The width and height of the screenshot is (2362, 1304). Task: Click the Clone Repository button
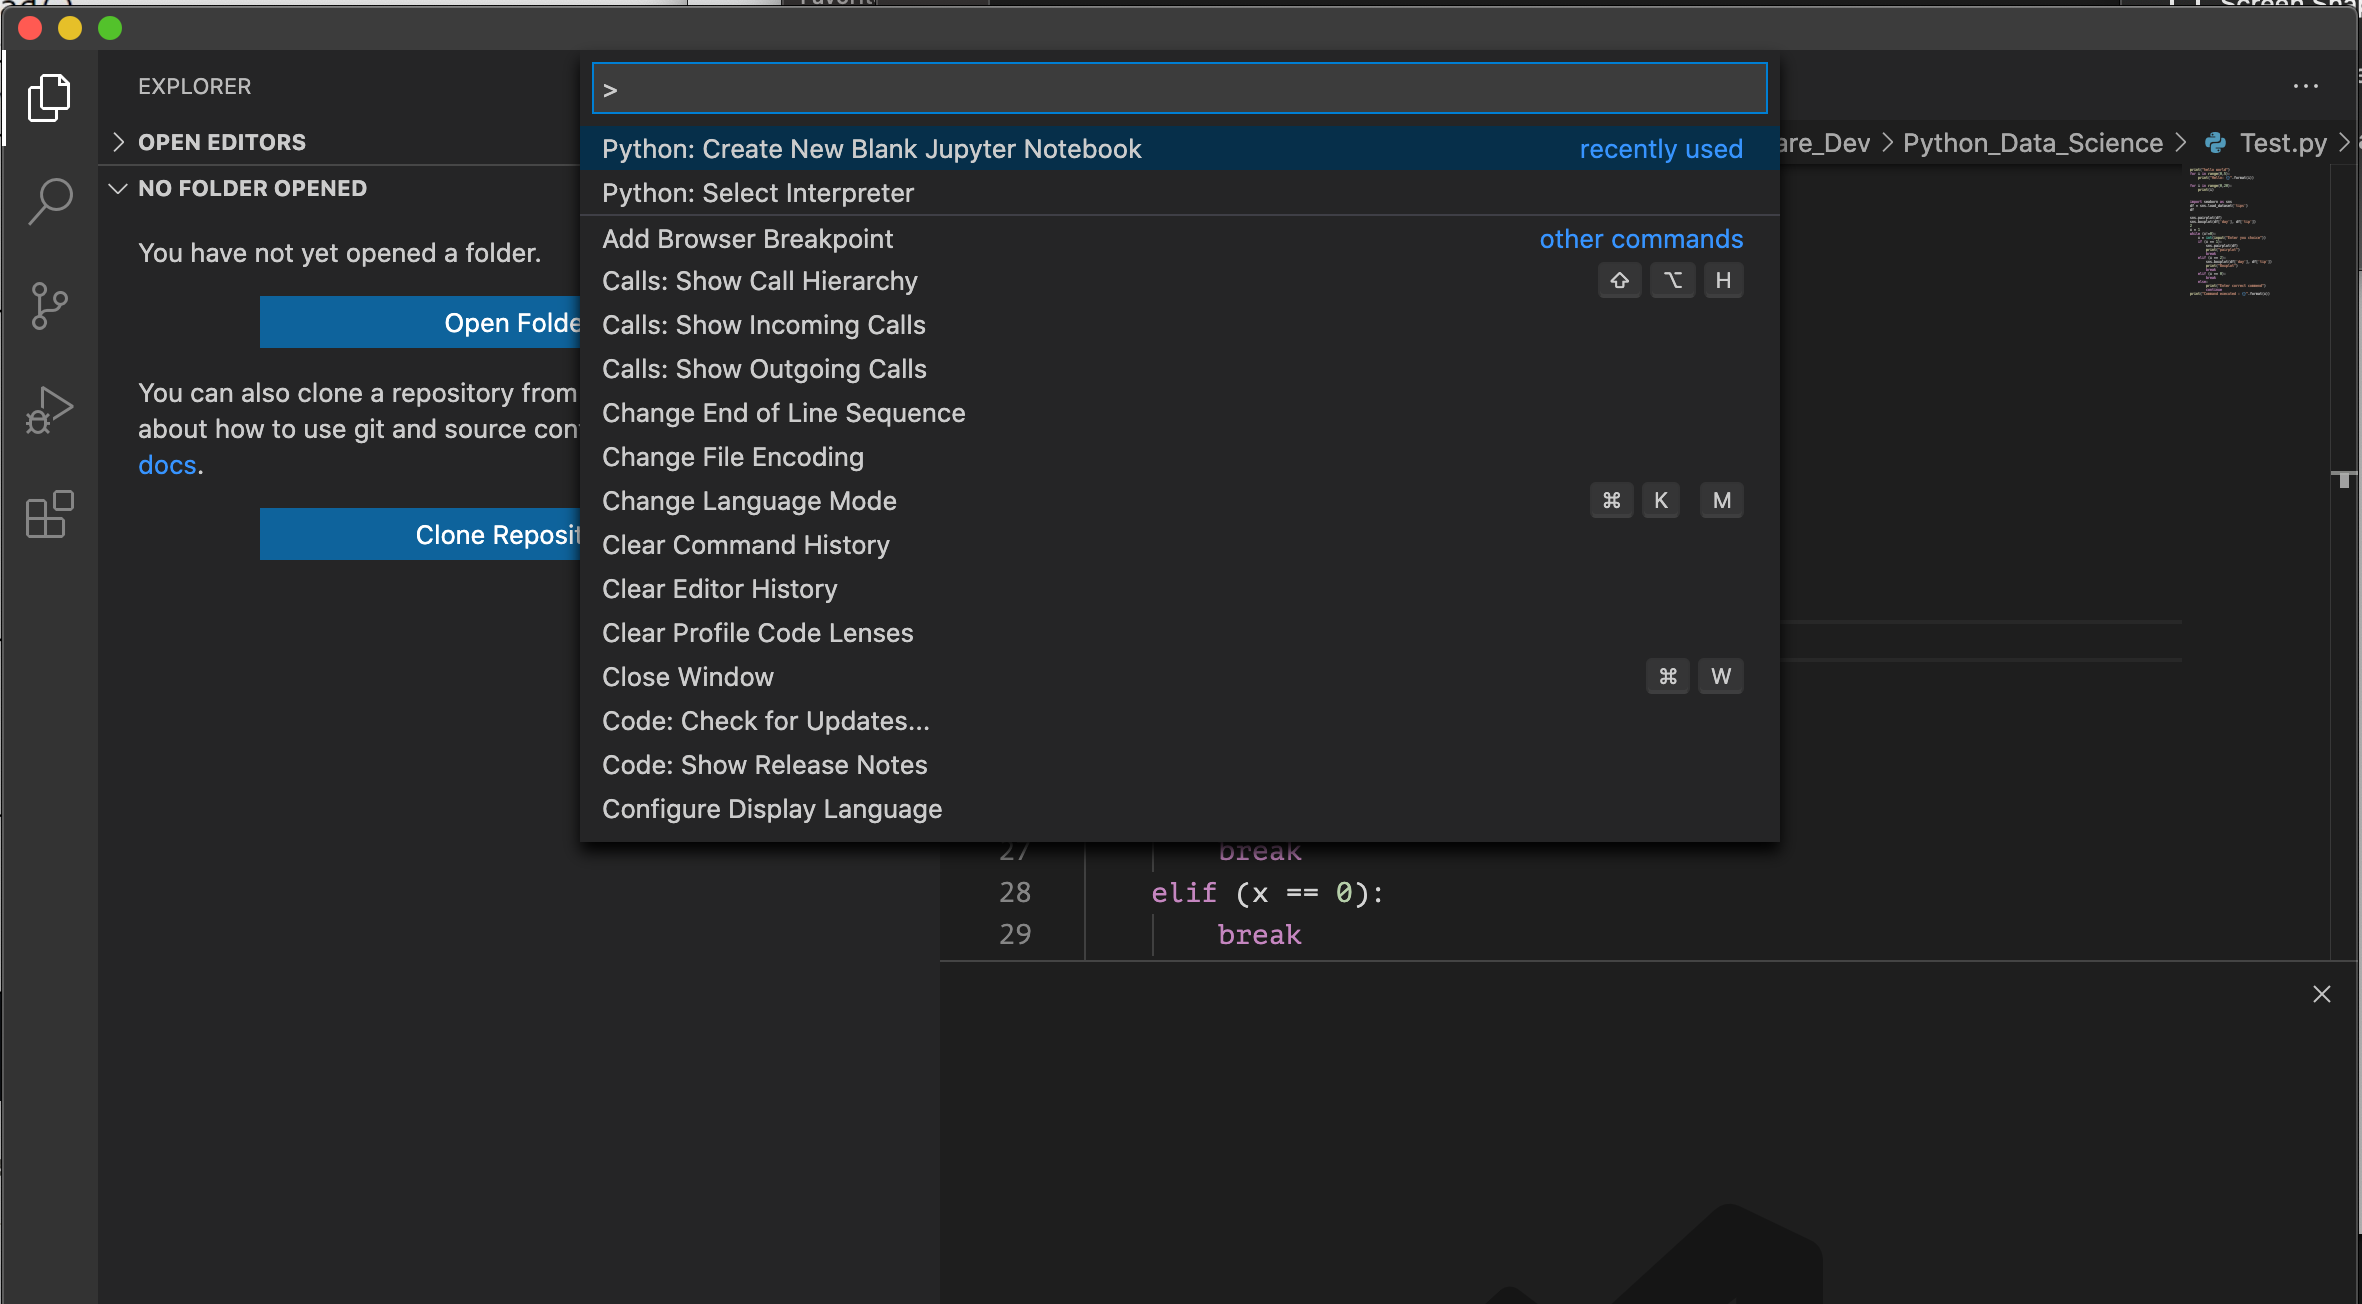point(420,534)
